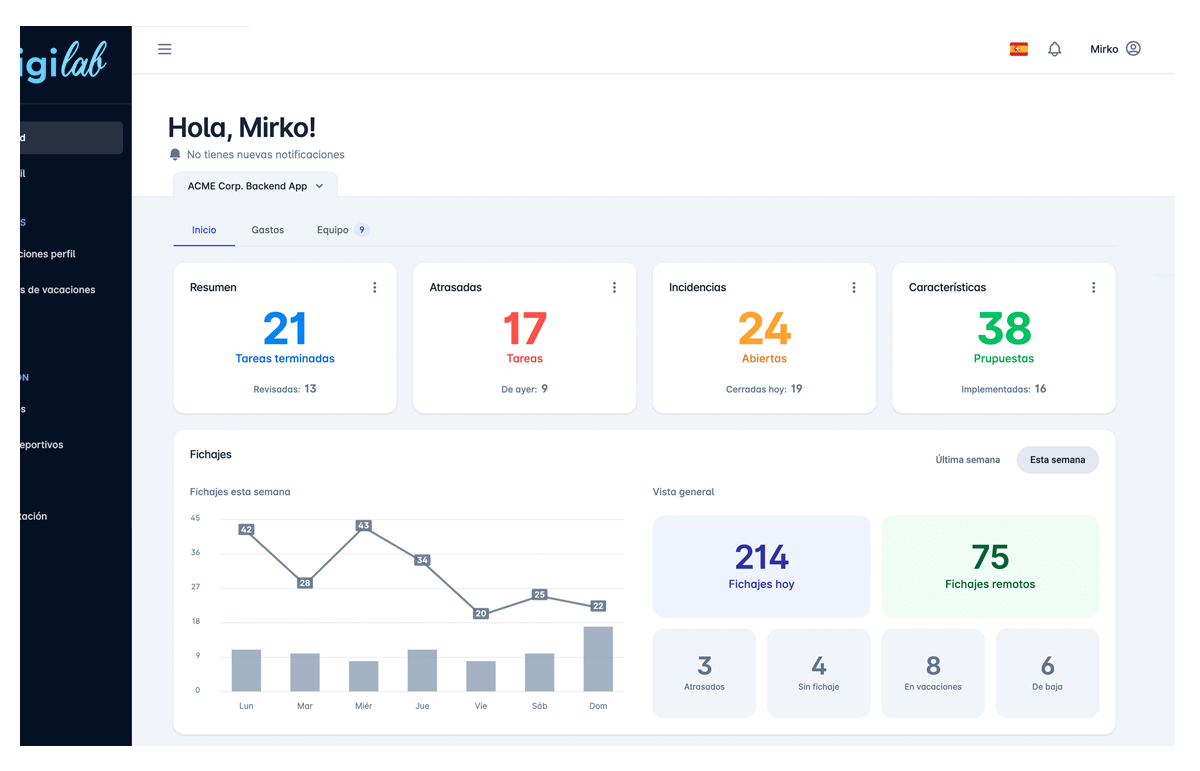Open the Incidencias card three-dot menu
The image size is (1200, 771).
(854, 288)
